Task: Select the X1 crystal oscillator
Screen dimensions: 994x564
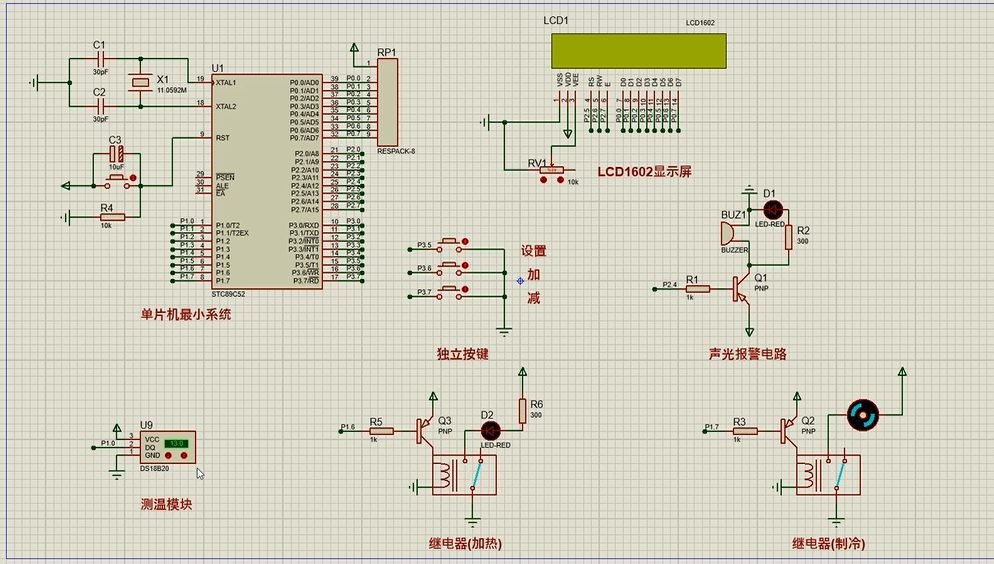Action: [142, 83]
